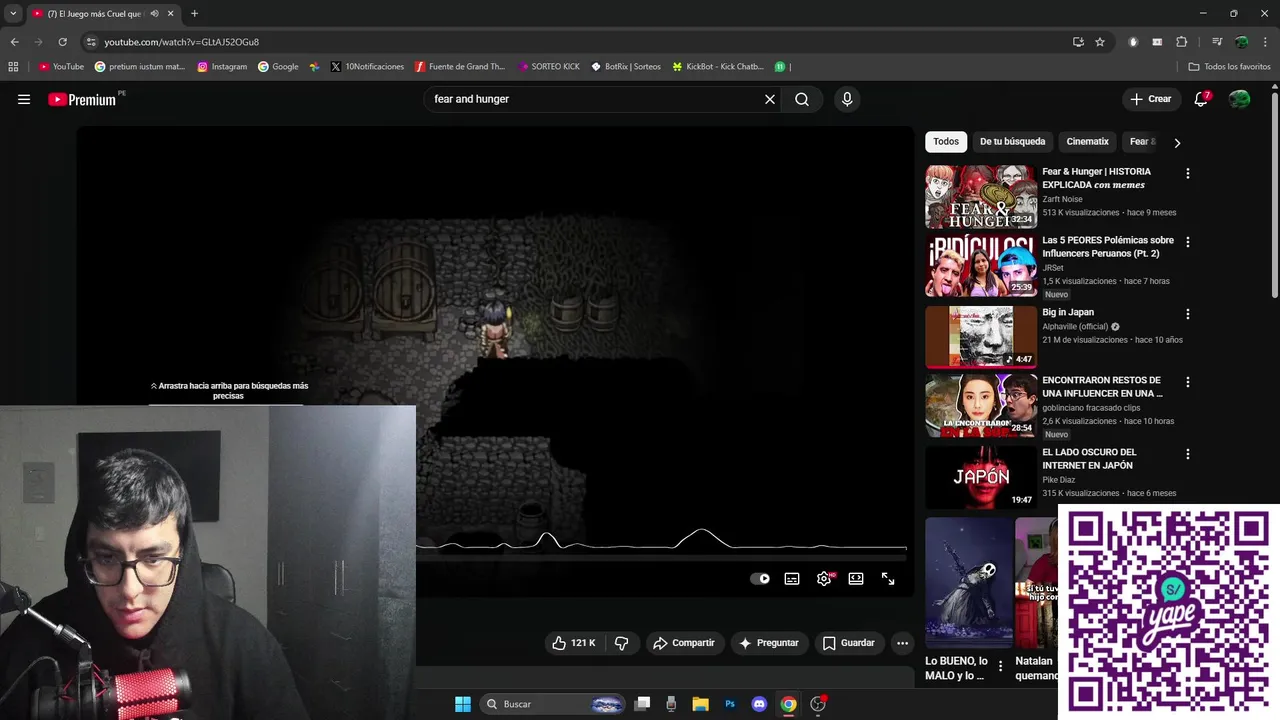Open the Fear & Hunger HISTORIA EXPLICADA thumbnail

(981, 197)
